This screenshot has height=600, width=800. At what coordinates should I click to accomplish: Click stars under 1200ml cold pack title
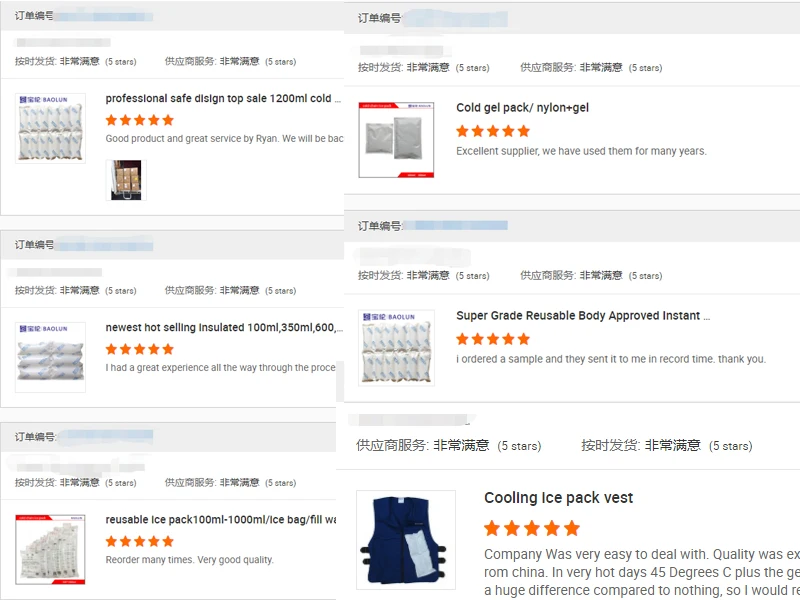(140, 120)
